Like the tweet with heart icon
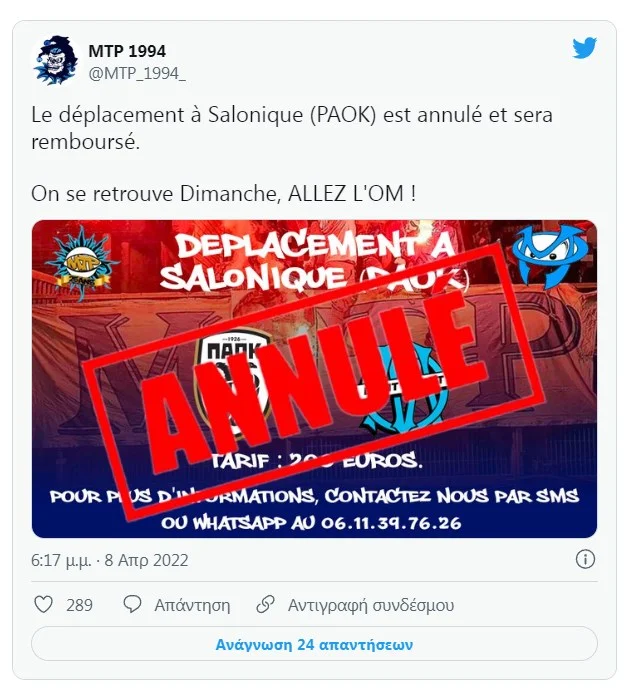Image resolution: width=640 pixels, height=695 pixels. click(x=43, y=605)
